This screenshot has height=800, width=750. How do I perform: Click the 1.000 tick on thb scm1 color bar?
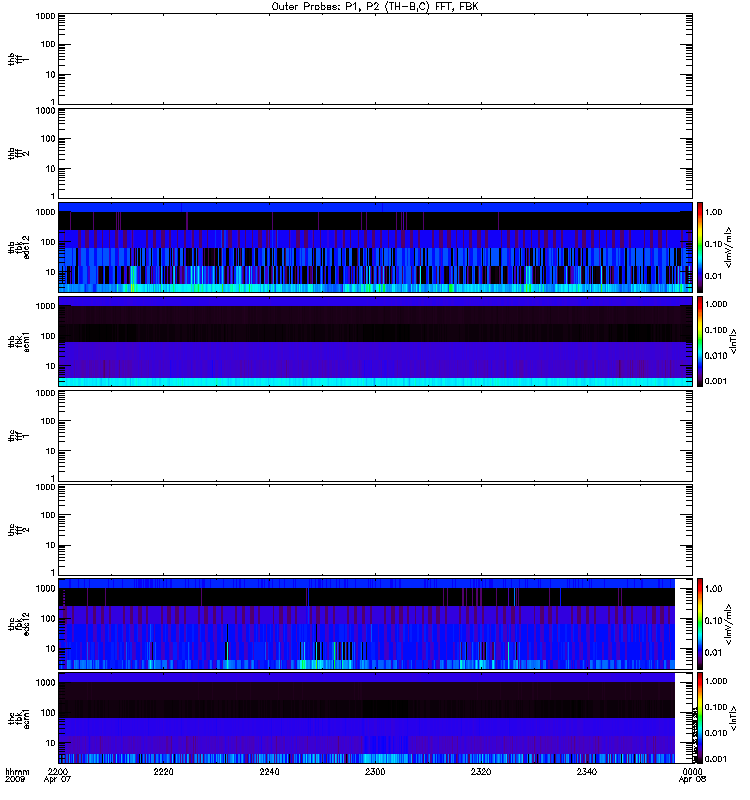716,304
